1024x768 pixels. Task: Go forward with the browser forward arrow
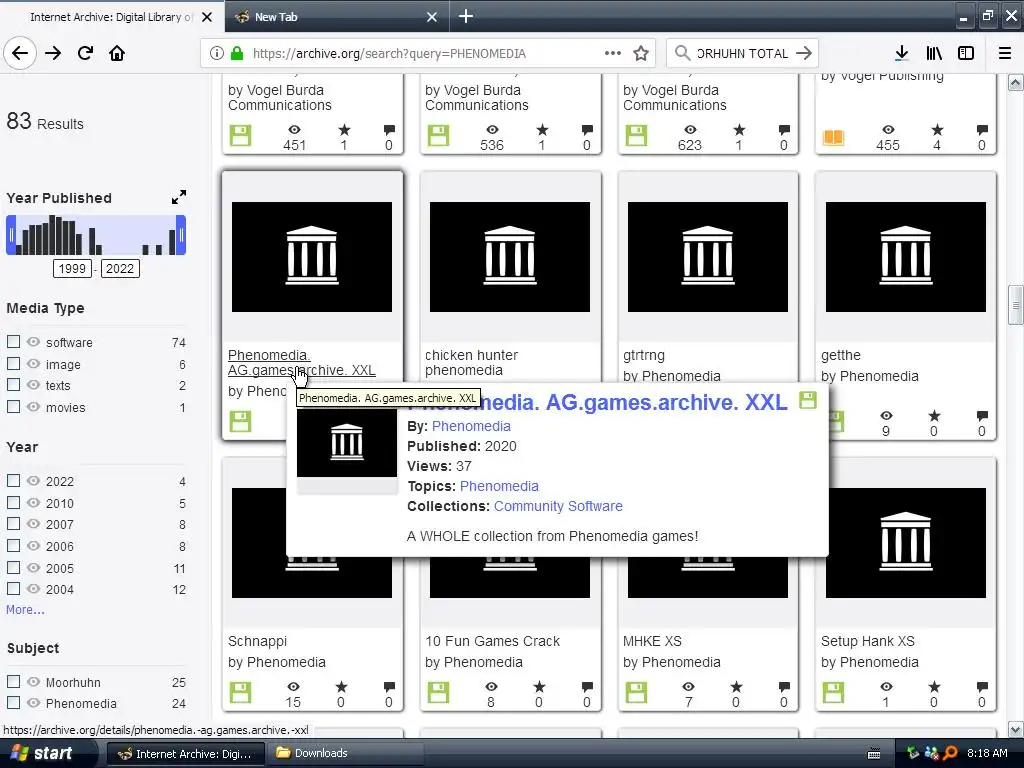click(x=53, y=53)
